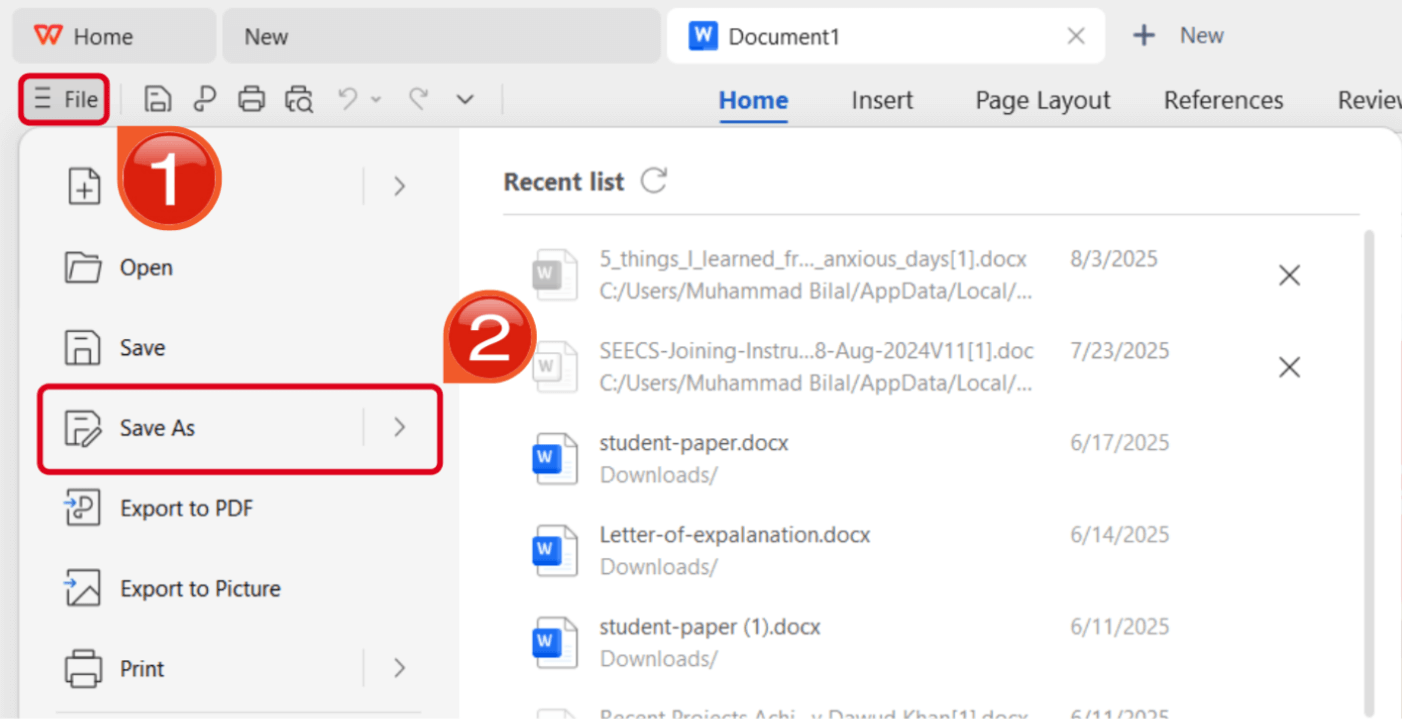Click the Save floppy icon in menu

(83, 347)
